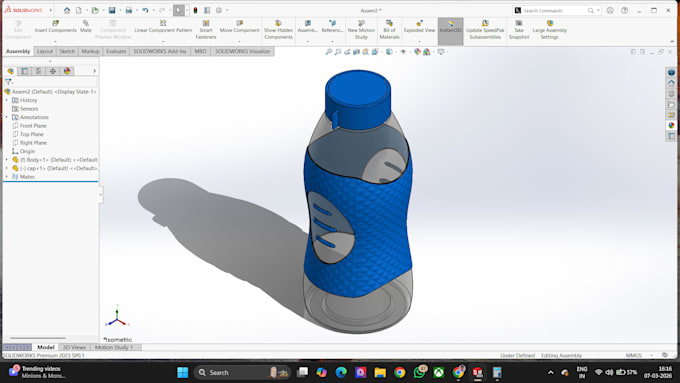Click the Select cursor tool
The width and height of the screenshot is (680, 383).
click(179, 10)
